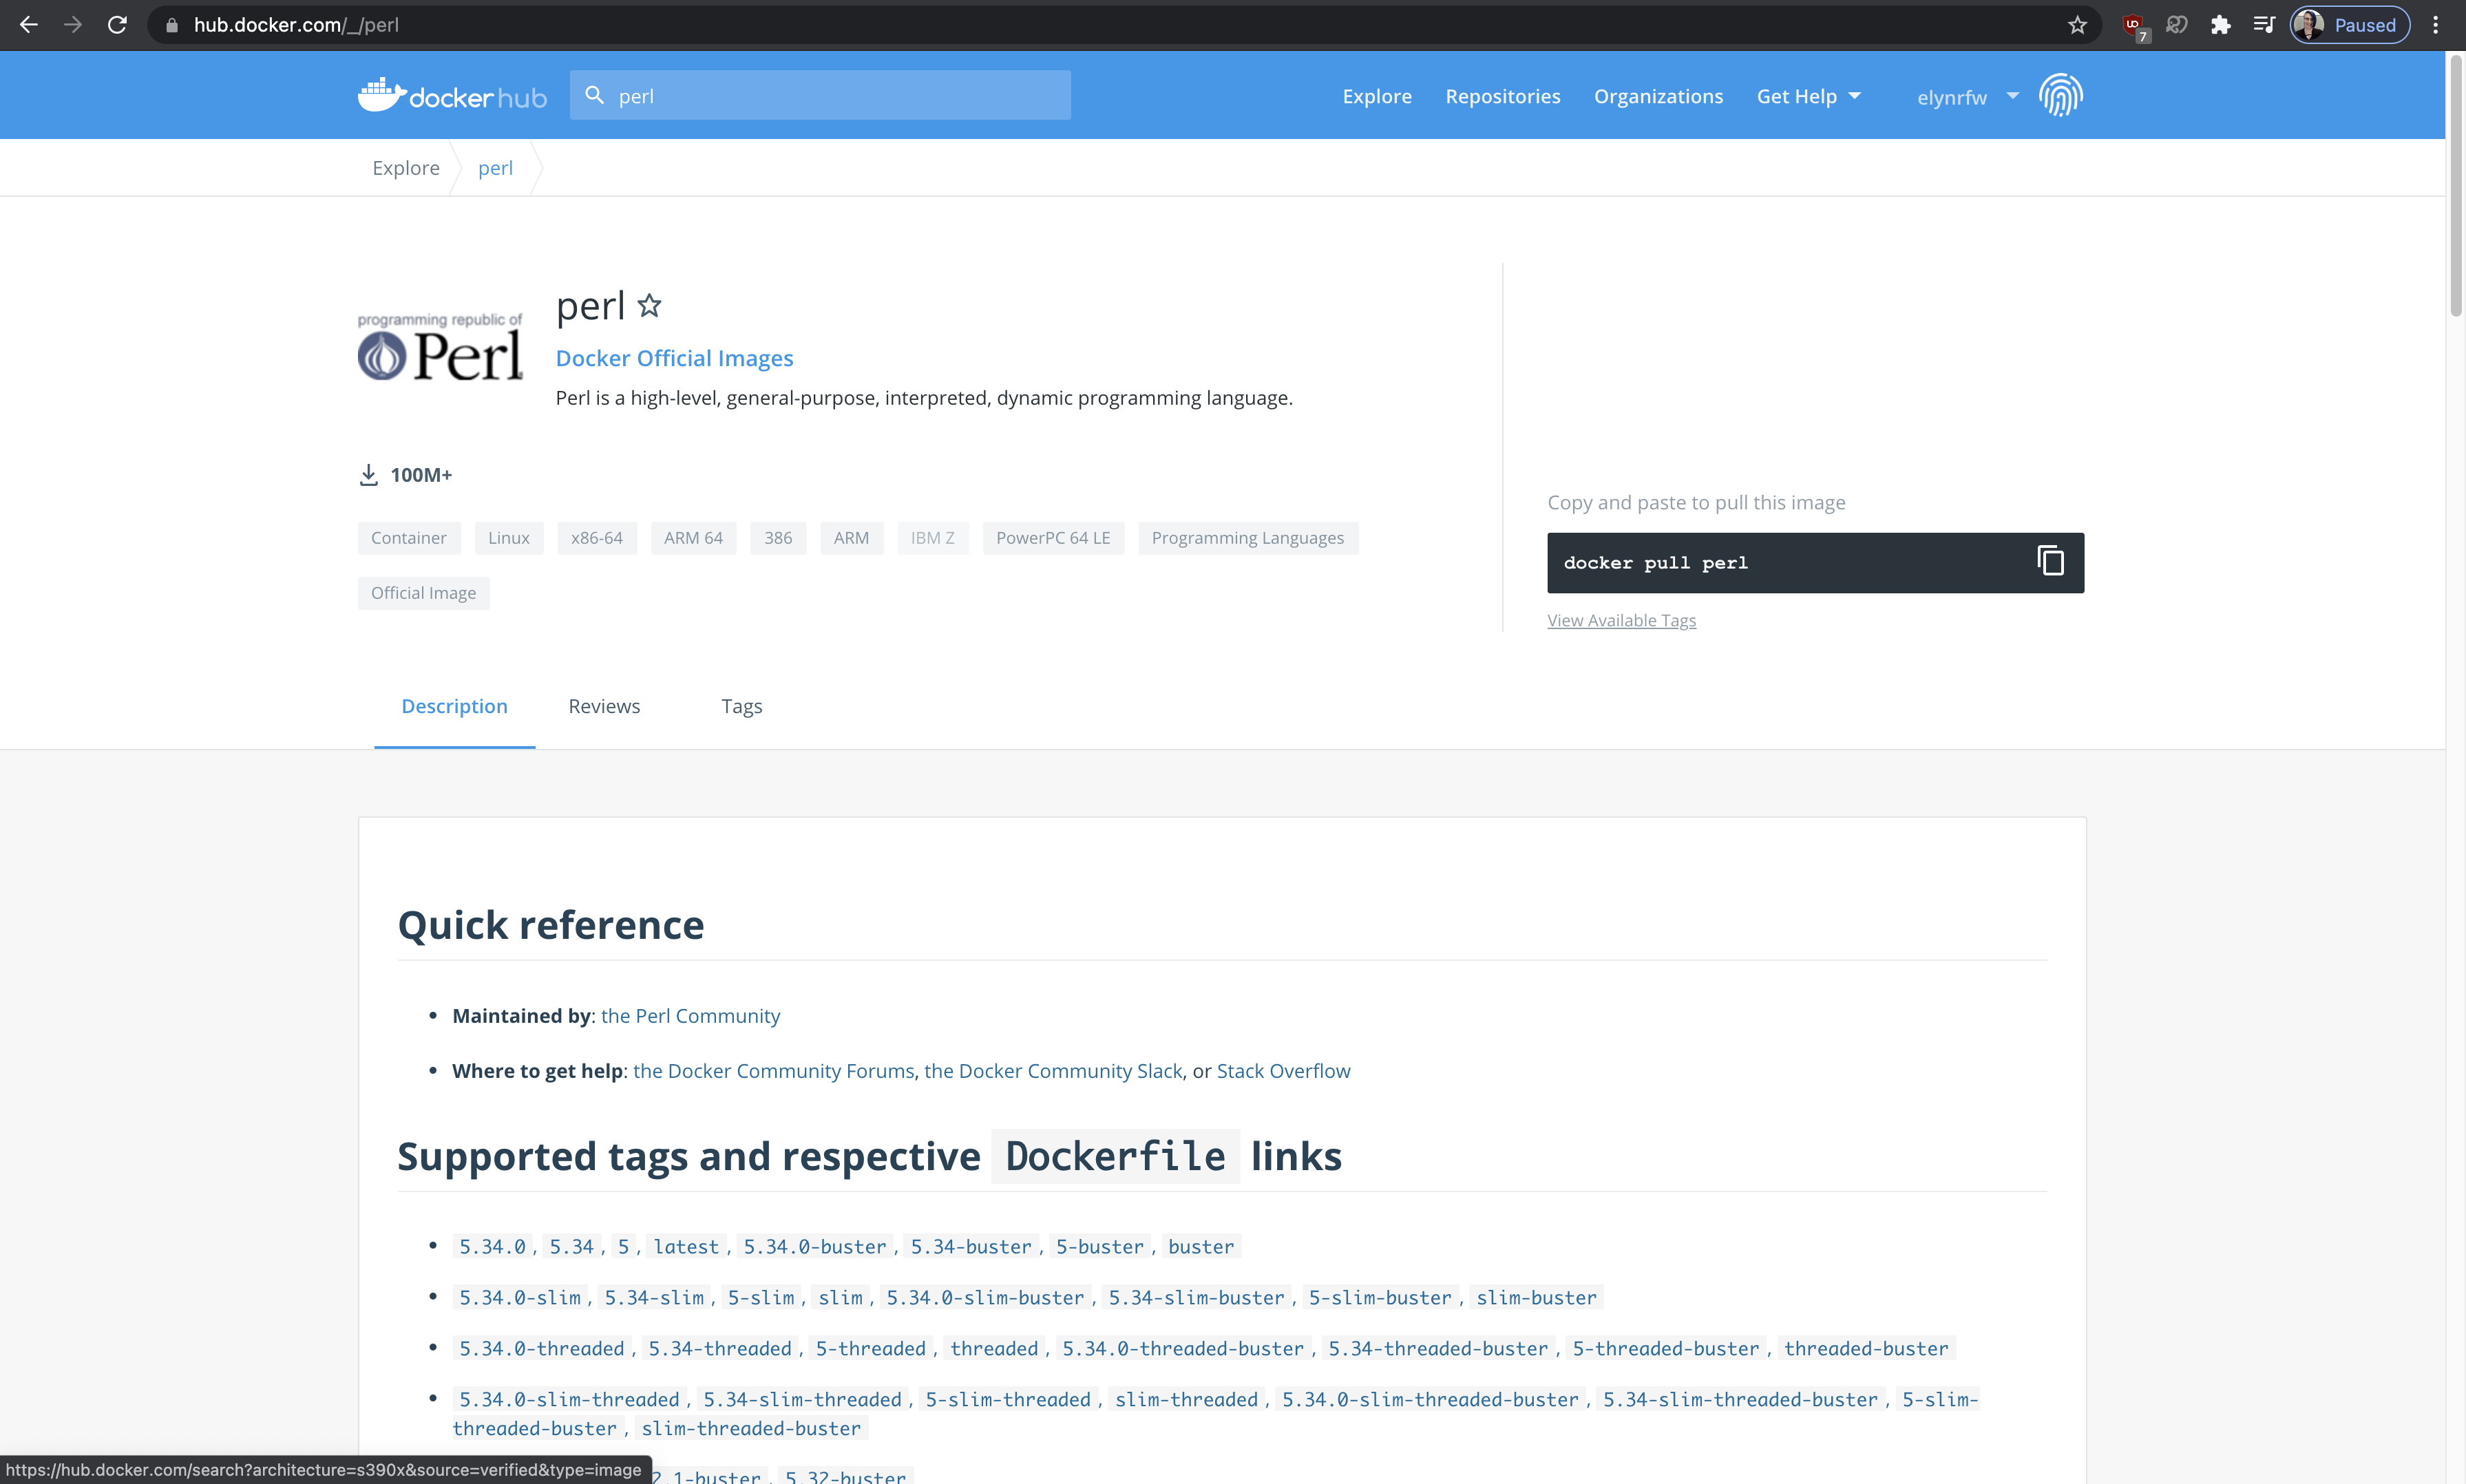The image size is (2466, 1484).
Task: Open Docker Official Images link
Action: click(x=674, y=358)
